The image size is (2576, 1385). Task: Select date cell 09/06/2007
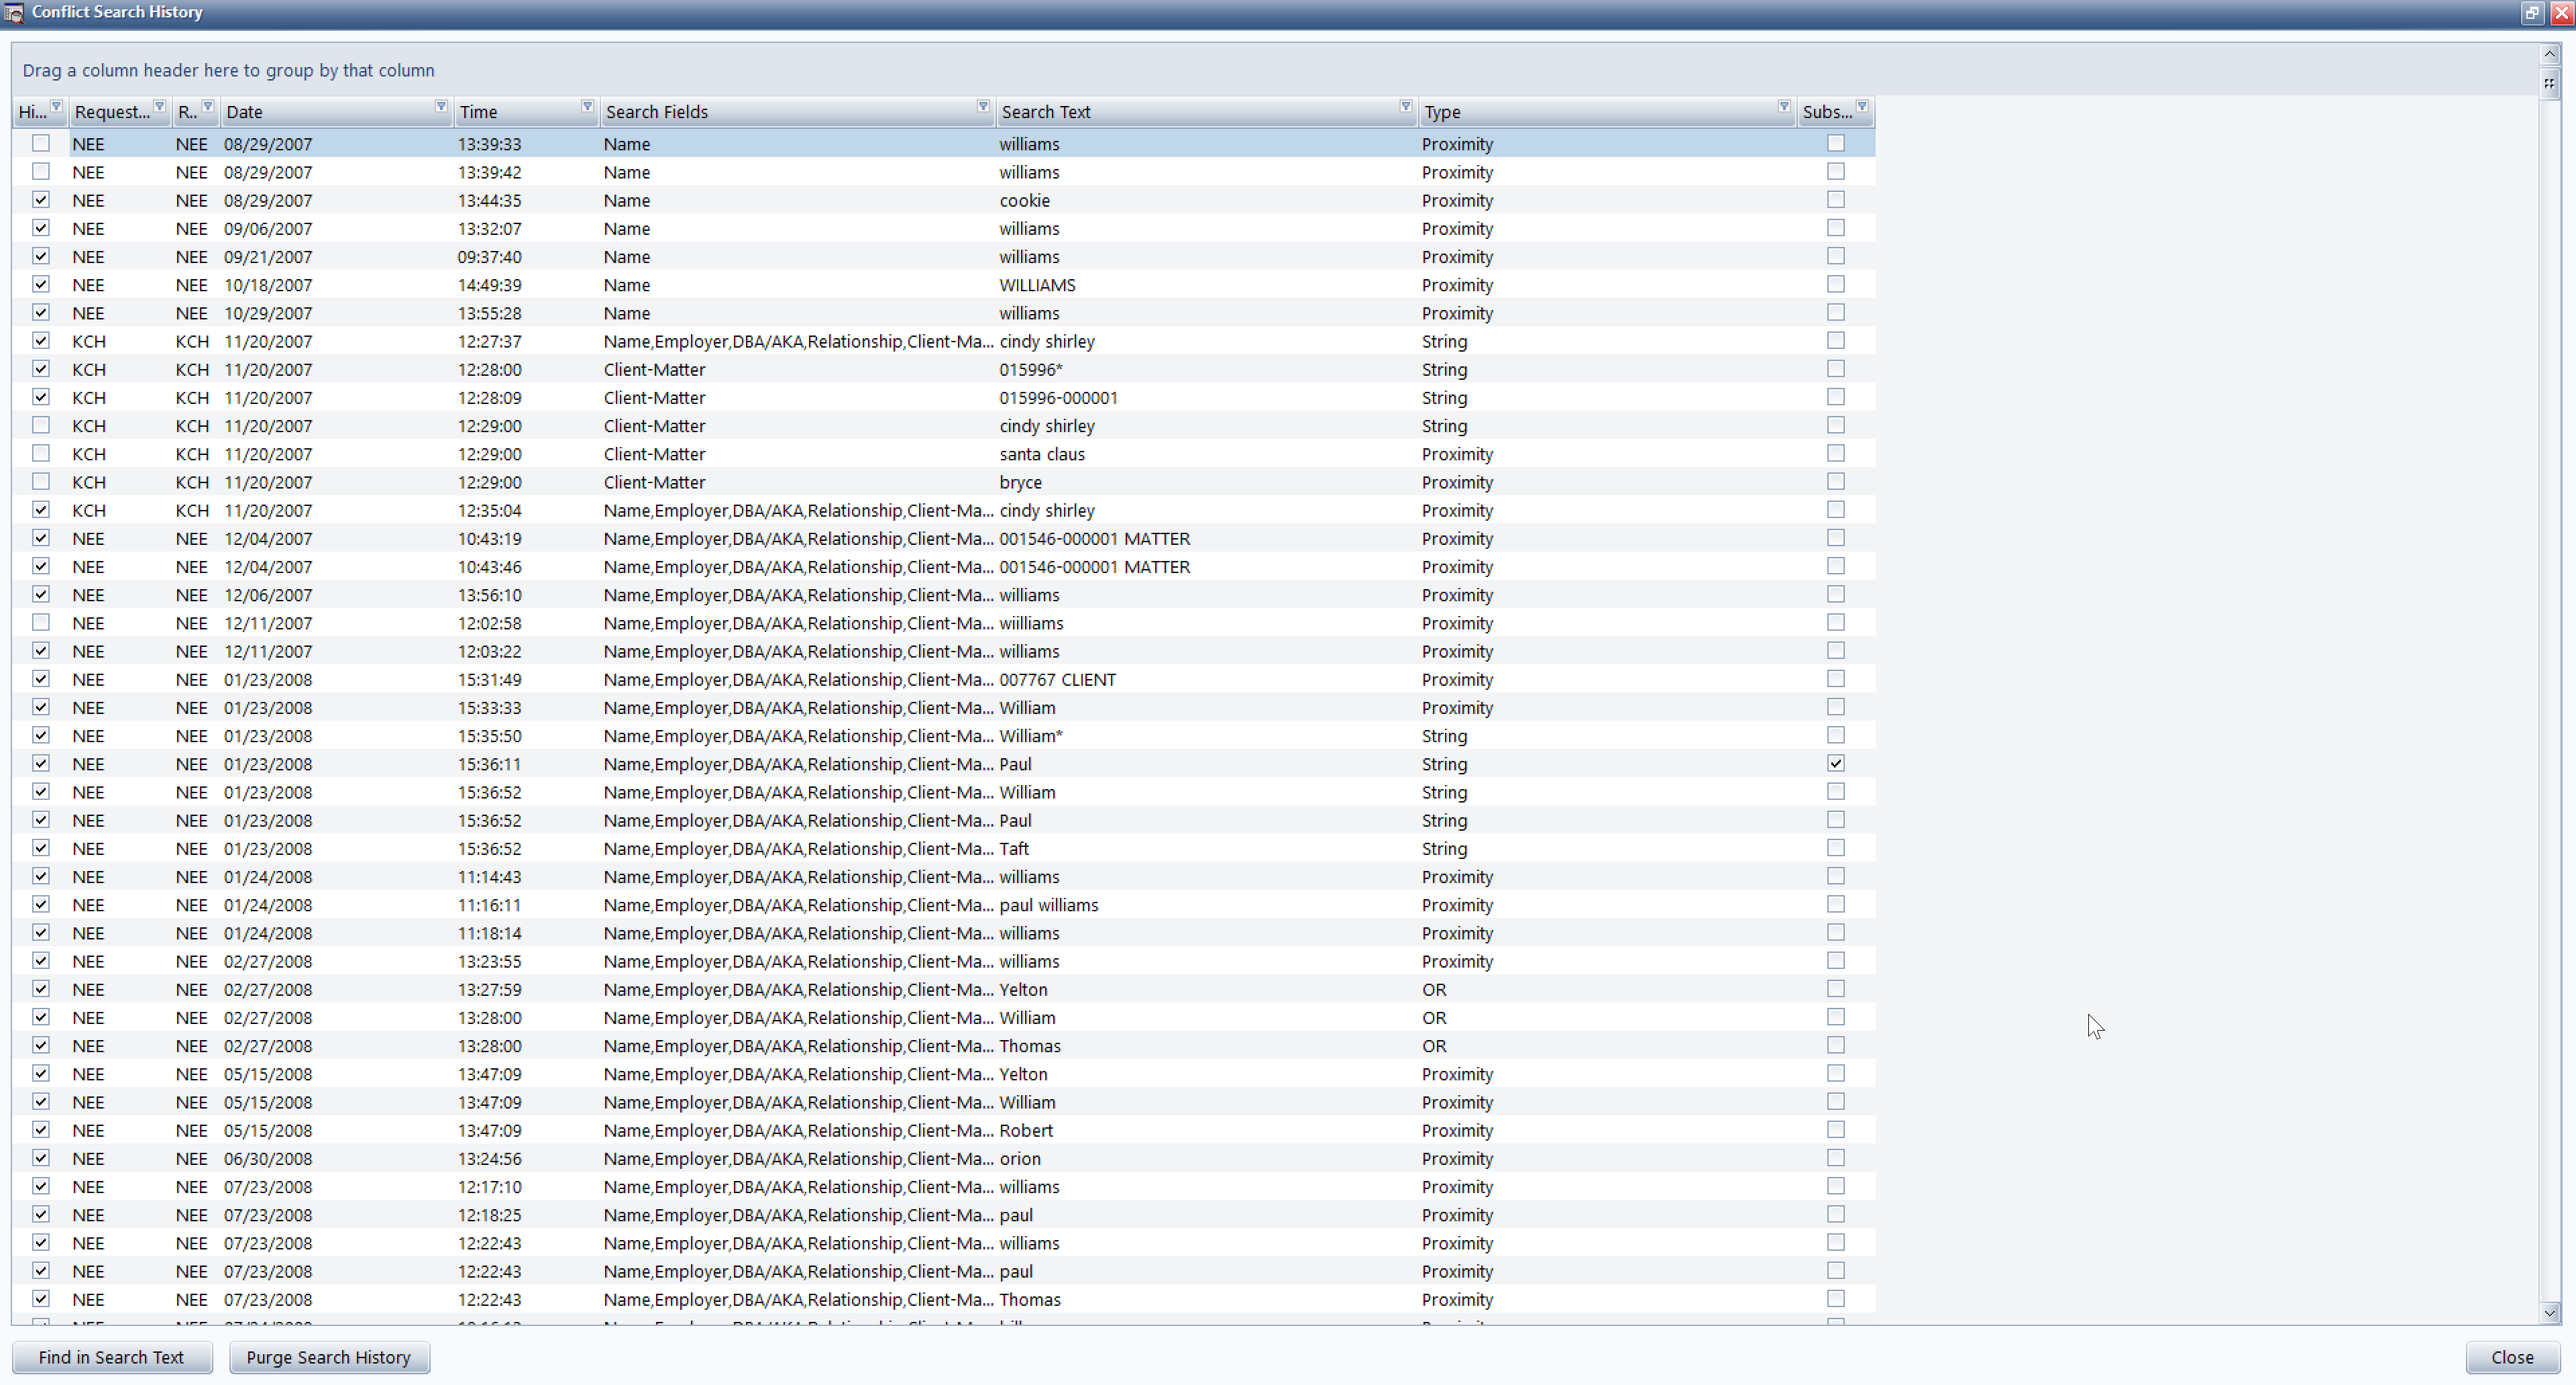click(268, 229)
